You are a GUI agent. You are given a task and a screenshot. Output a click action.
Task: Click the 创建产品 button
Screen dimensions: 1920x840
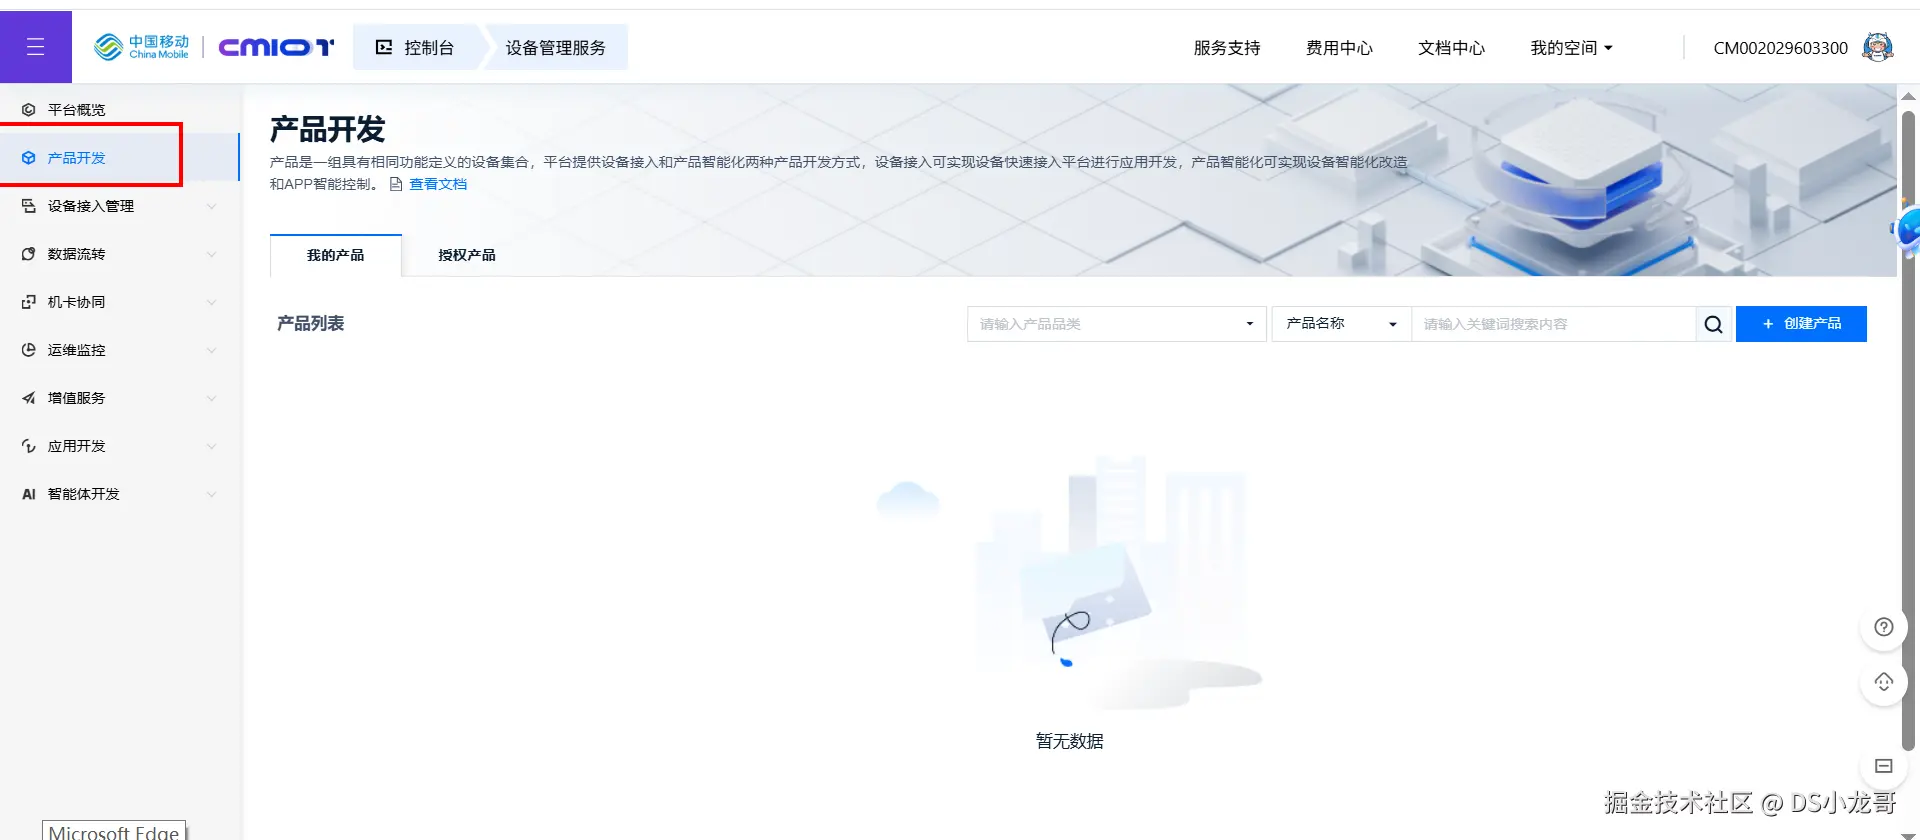1801,324
